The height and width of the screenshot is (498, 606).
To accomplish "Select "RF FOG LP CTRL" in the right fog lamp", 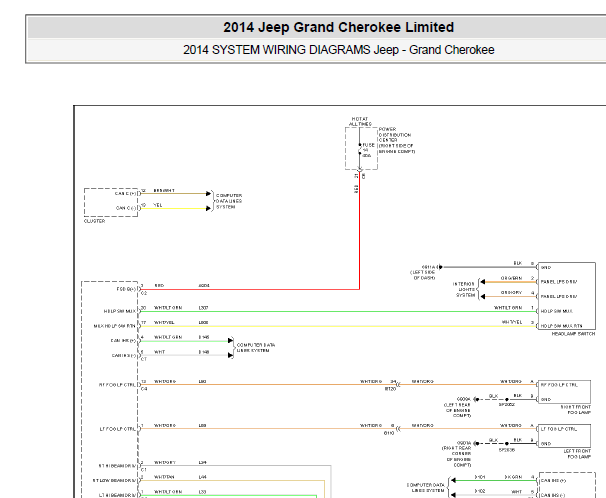I will tap(559, 385).
